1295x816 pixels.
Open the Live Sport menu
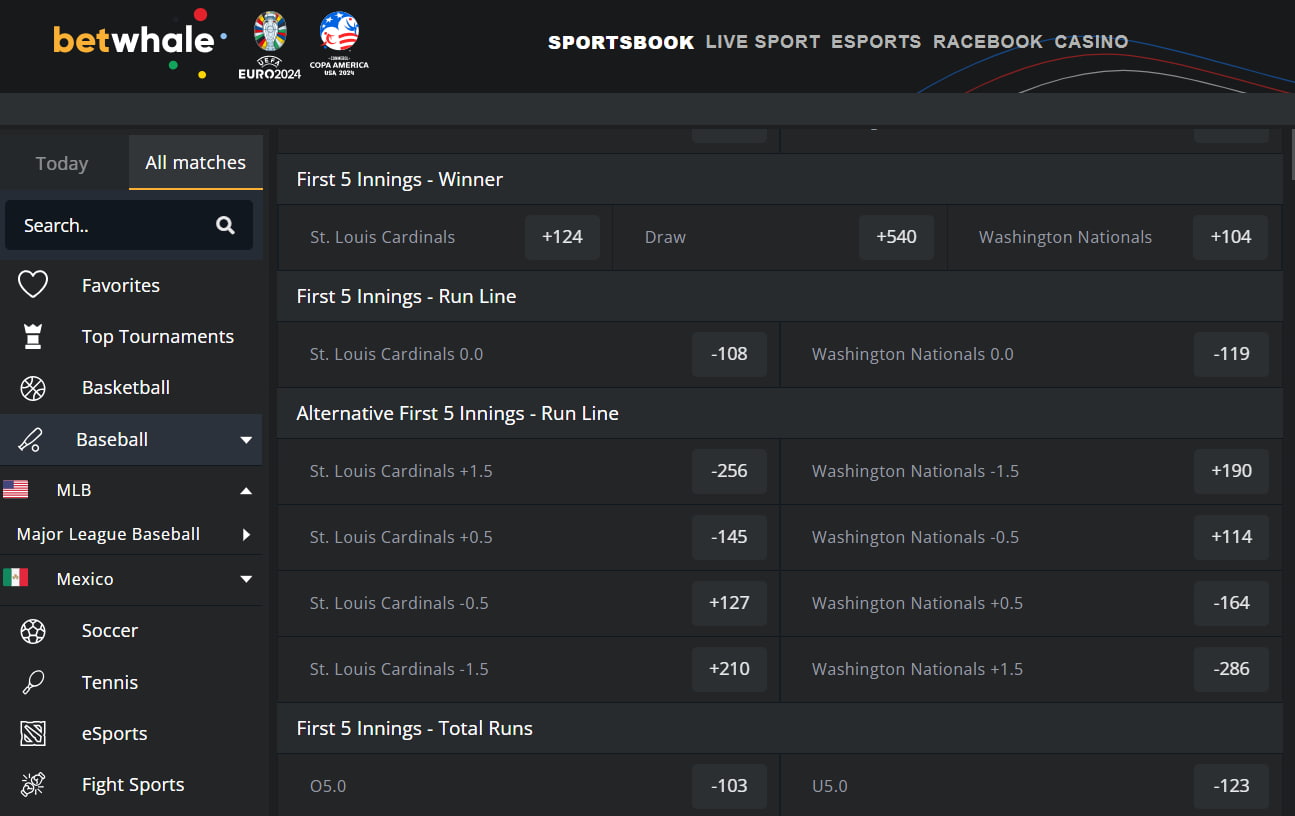pos(763,42)
